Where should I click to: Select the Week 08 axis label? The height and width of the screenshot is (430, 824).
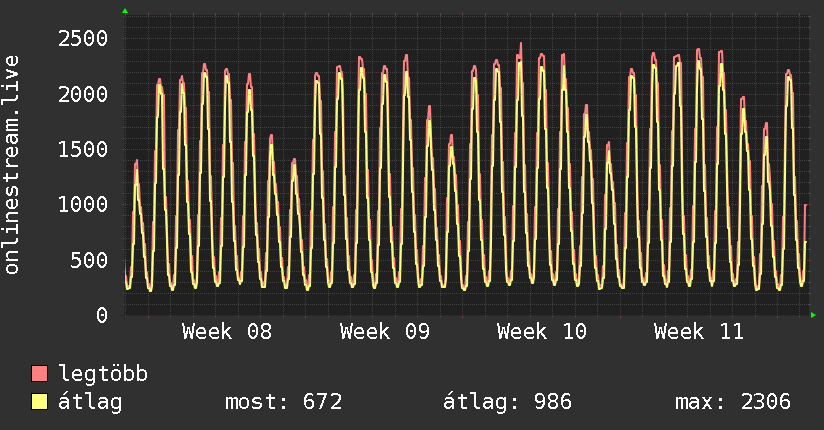pos(227,332)
